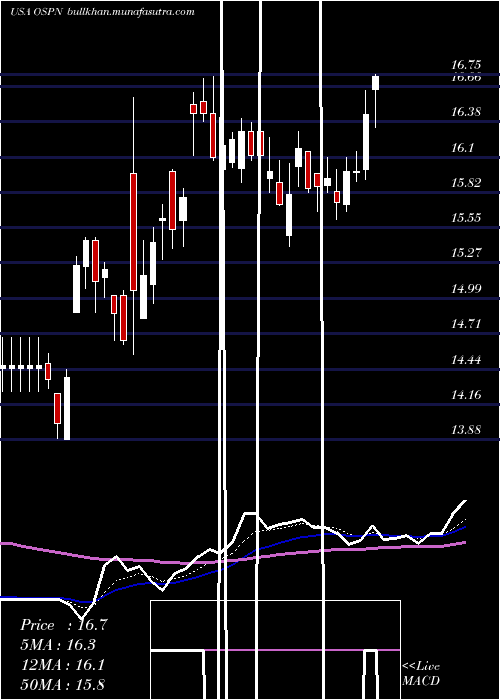500x700 pixels.
Task: Click the 16.1 price axis label
Action: pos(462,148)
